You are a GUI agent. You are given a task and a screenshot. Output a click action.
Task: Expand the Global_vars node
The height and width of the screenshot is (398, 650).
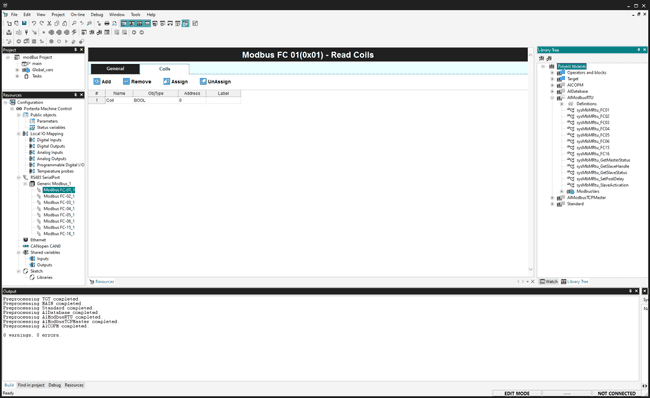[x=17, y=70]
